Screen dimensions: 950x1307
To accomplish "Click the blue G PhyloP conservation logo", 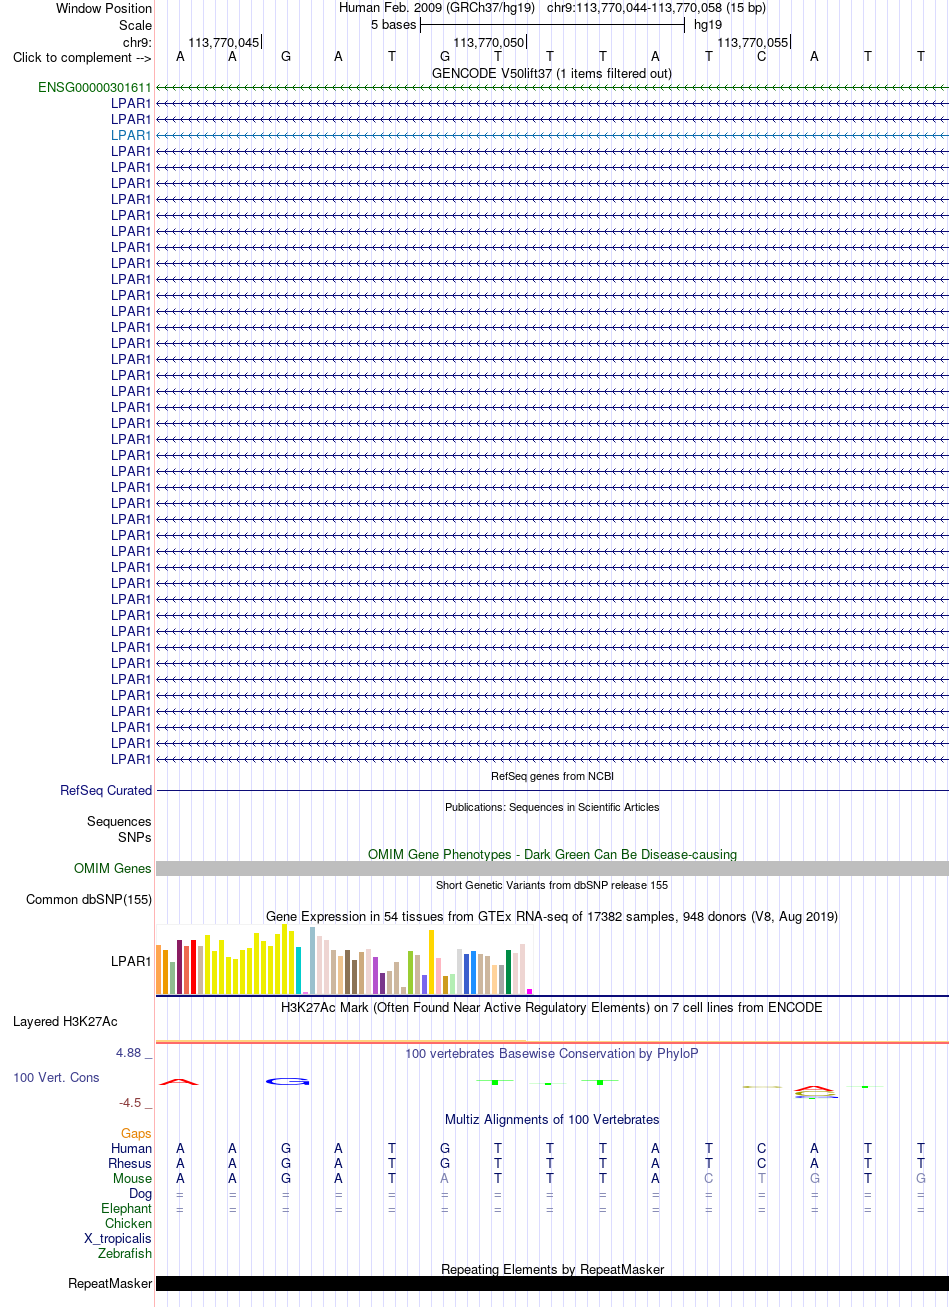I will tap(287, 1081).
